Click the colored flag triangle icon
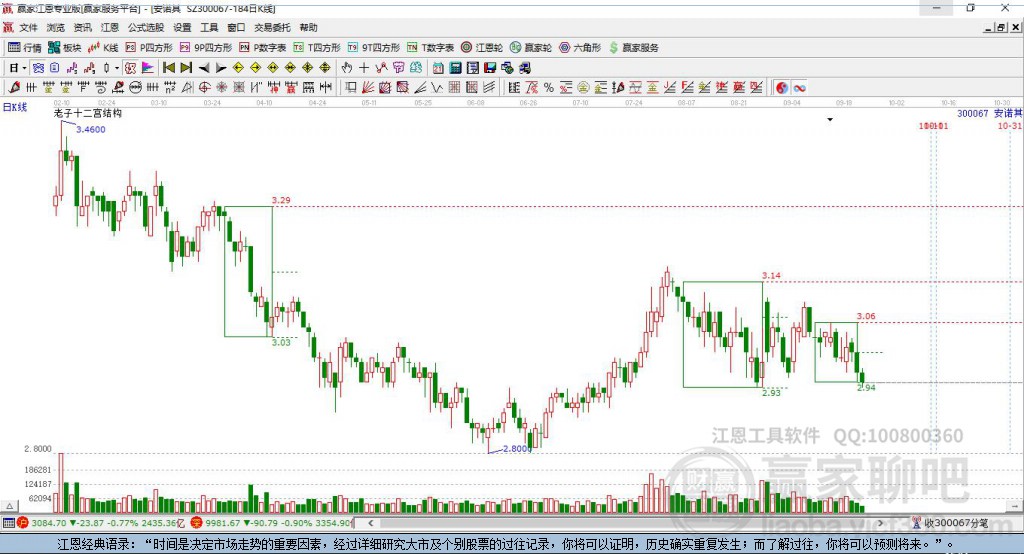 click(148, 67)
